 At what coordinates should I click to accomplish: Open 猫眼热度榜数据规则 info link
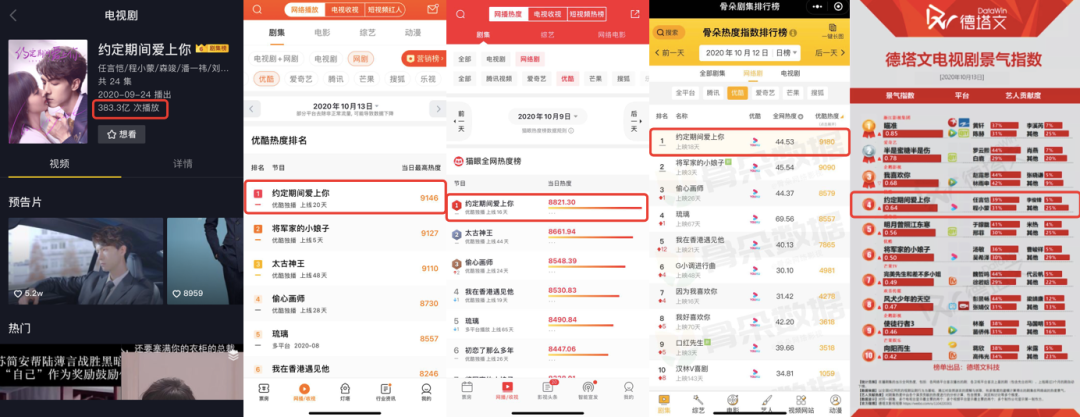click(x=548, y=130)
